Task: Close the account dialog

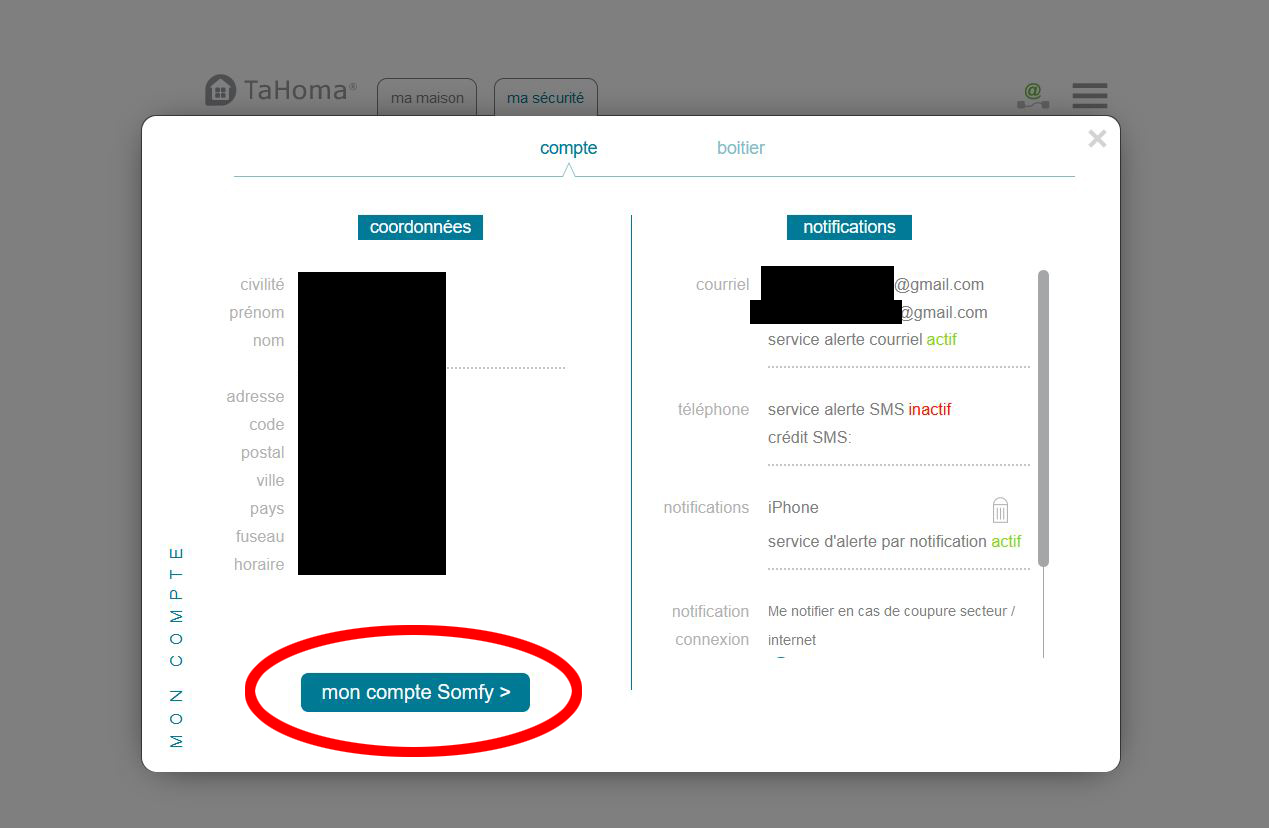Action: (1097, 139)
